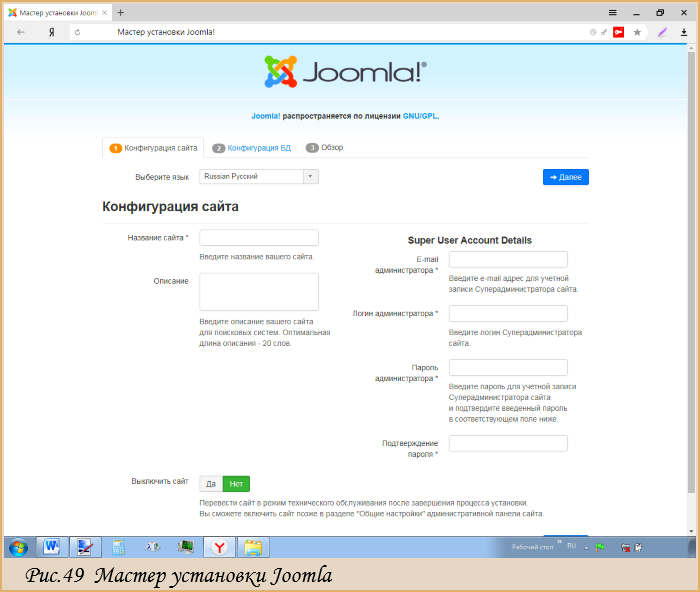The image size is (700, 592).
Task: Switch to the Конфигурация БД tab
Action: [x=252, y=148]
